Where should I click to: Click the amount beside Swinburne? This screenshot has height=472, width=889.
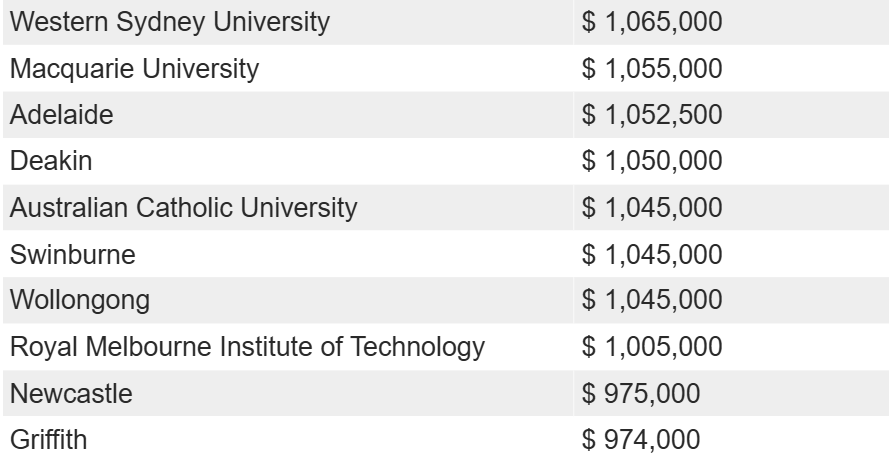point(651,254)
